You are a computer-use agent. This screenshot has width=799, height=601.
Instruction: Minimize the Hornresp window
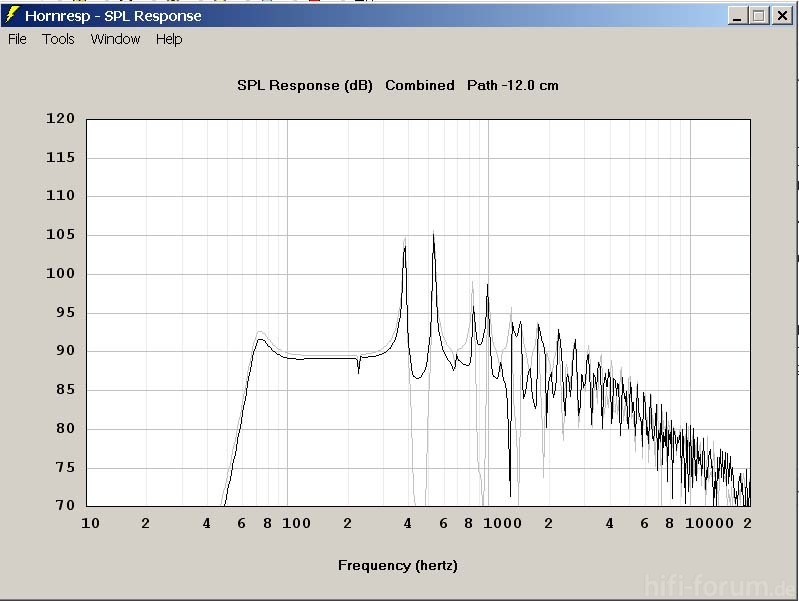coord(737,16)
